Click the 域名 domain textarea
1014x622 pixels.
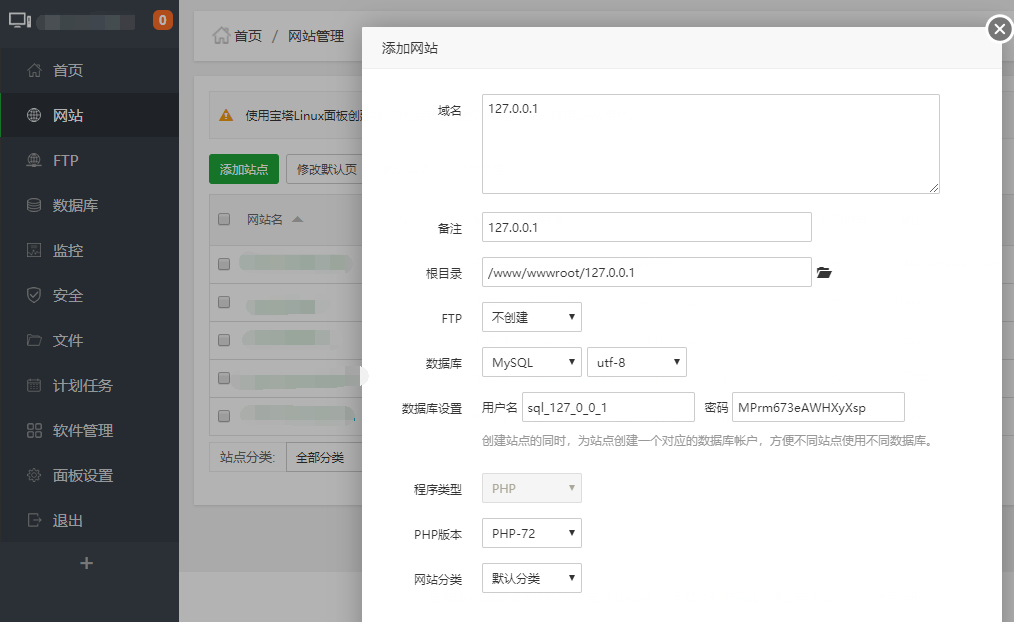(710, 144)
